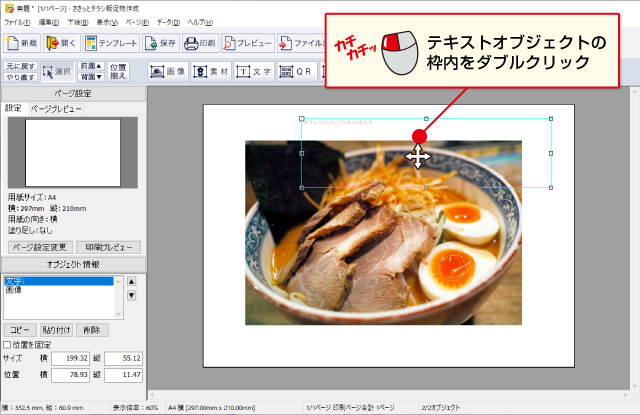This screenshot has width=640, height=415.
Task: Open the ファイル menu
Action: [x=16, y=21]
